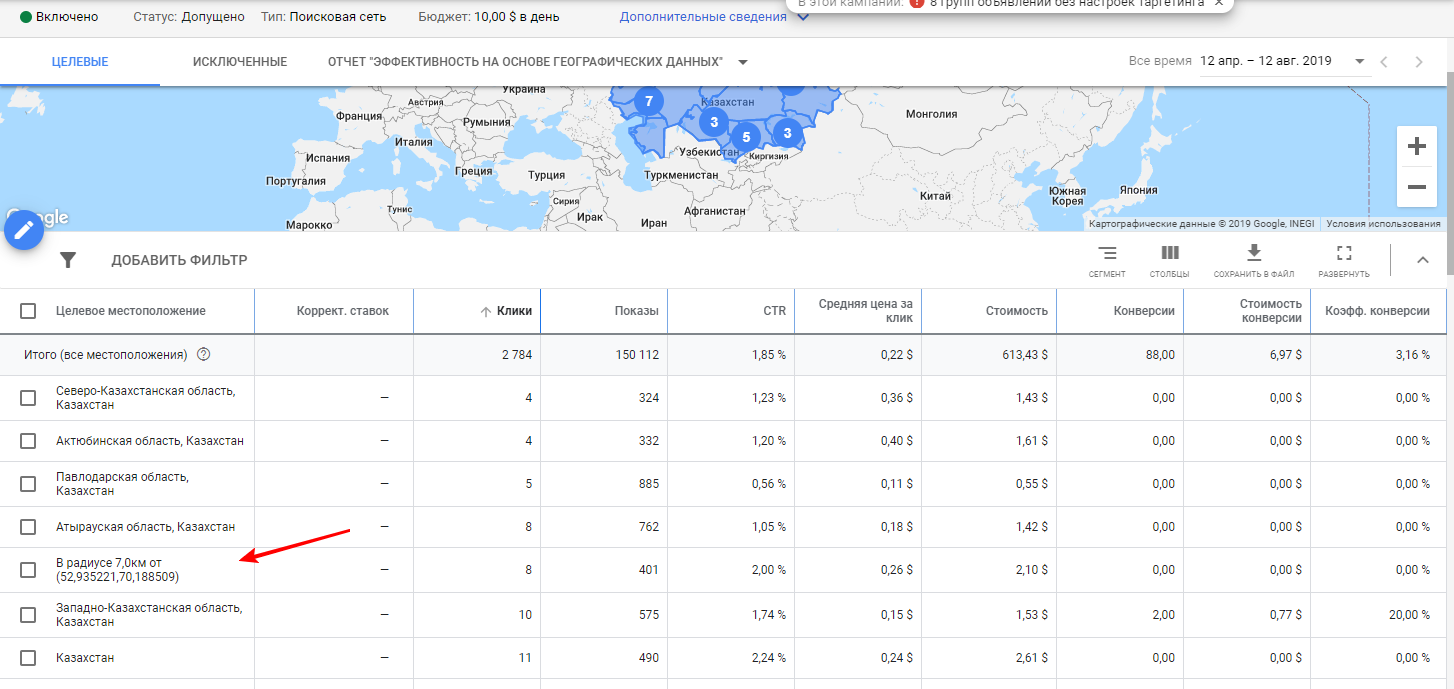
Task: Expand the geographic report dropdown arrow
Action: [743, 62]
